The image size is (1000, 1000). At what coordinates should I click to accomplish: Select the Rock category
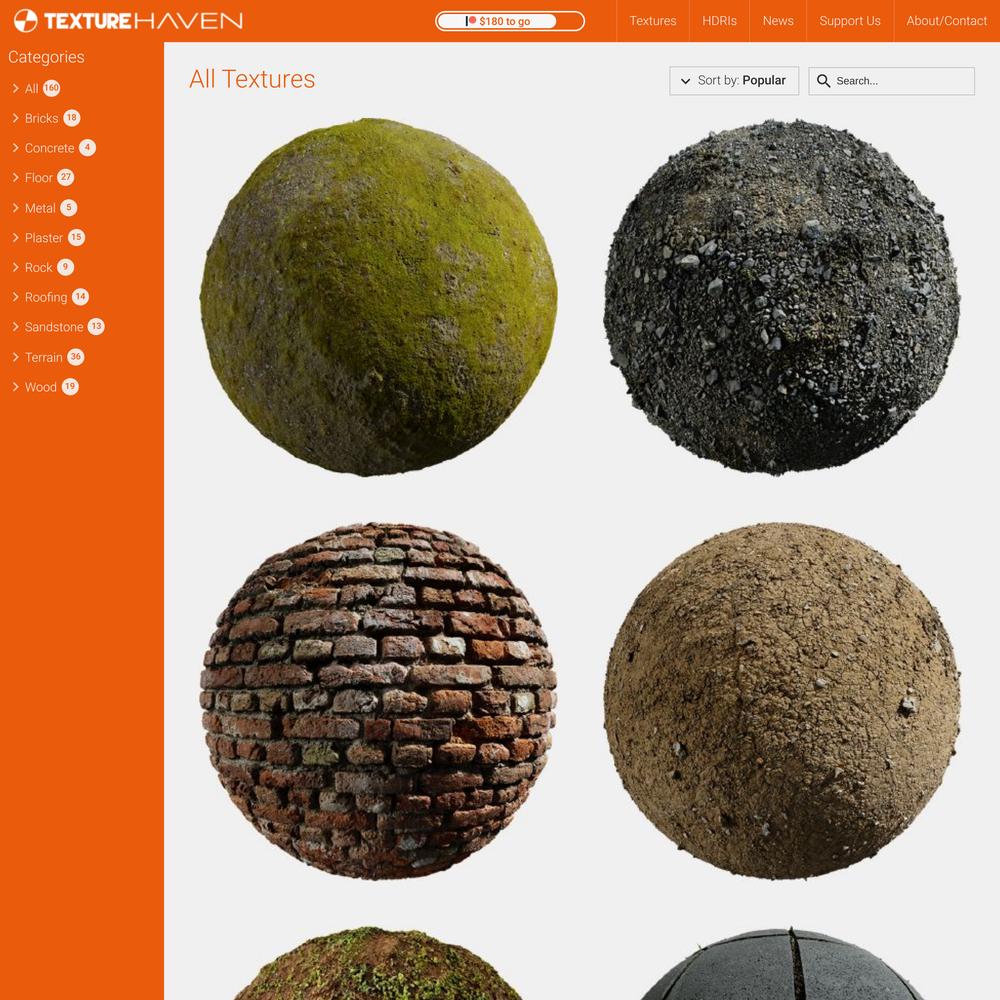(38, 268)
